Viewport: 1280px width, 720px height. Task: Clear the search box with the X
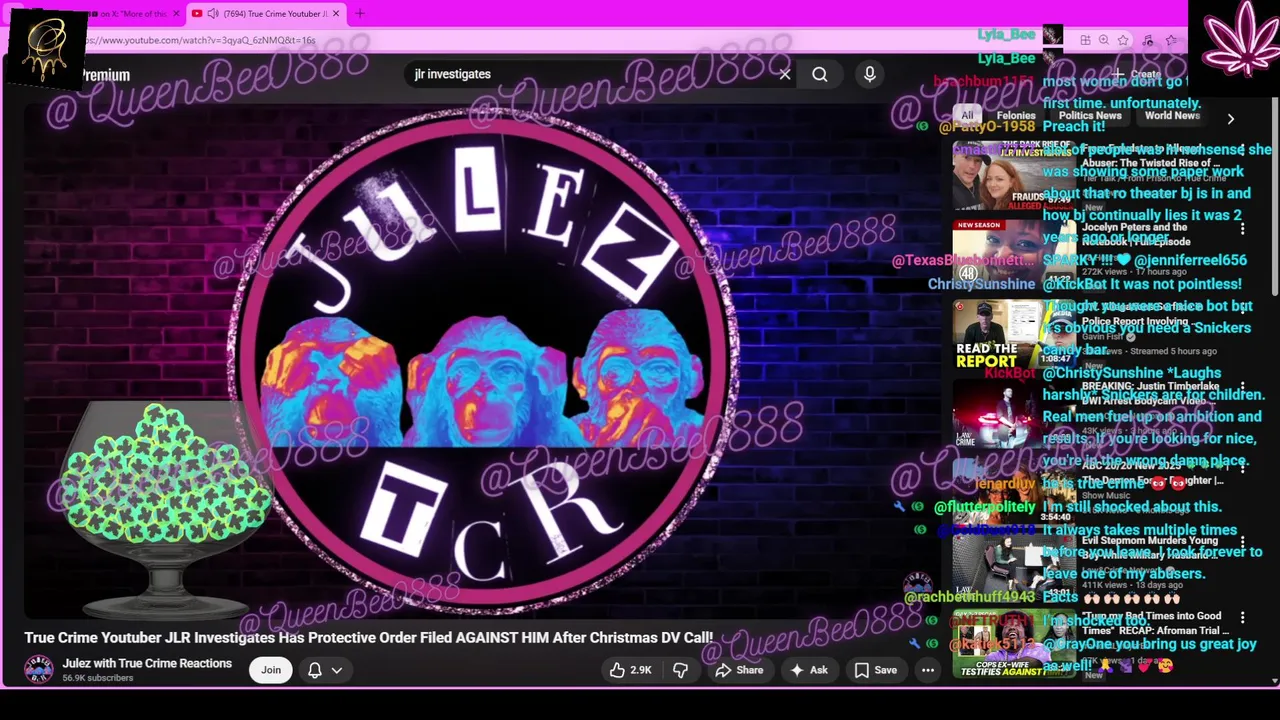785,74
